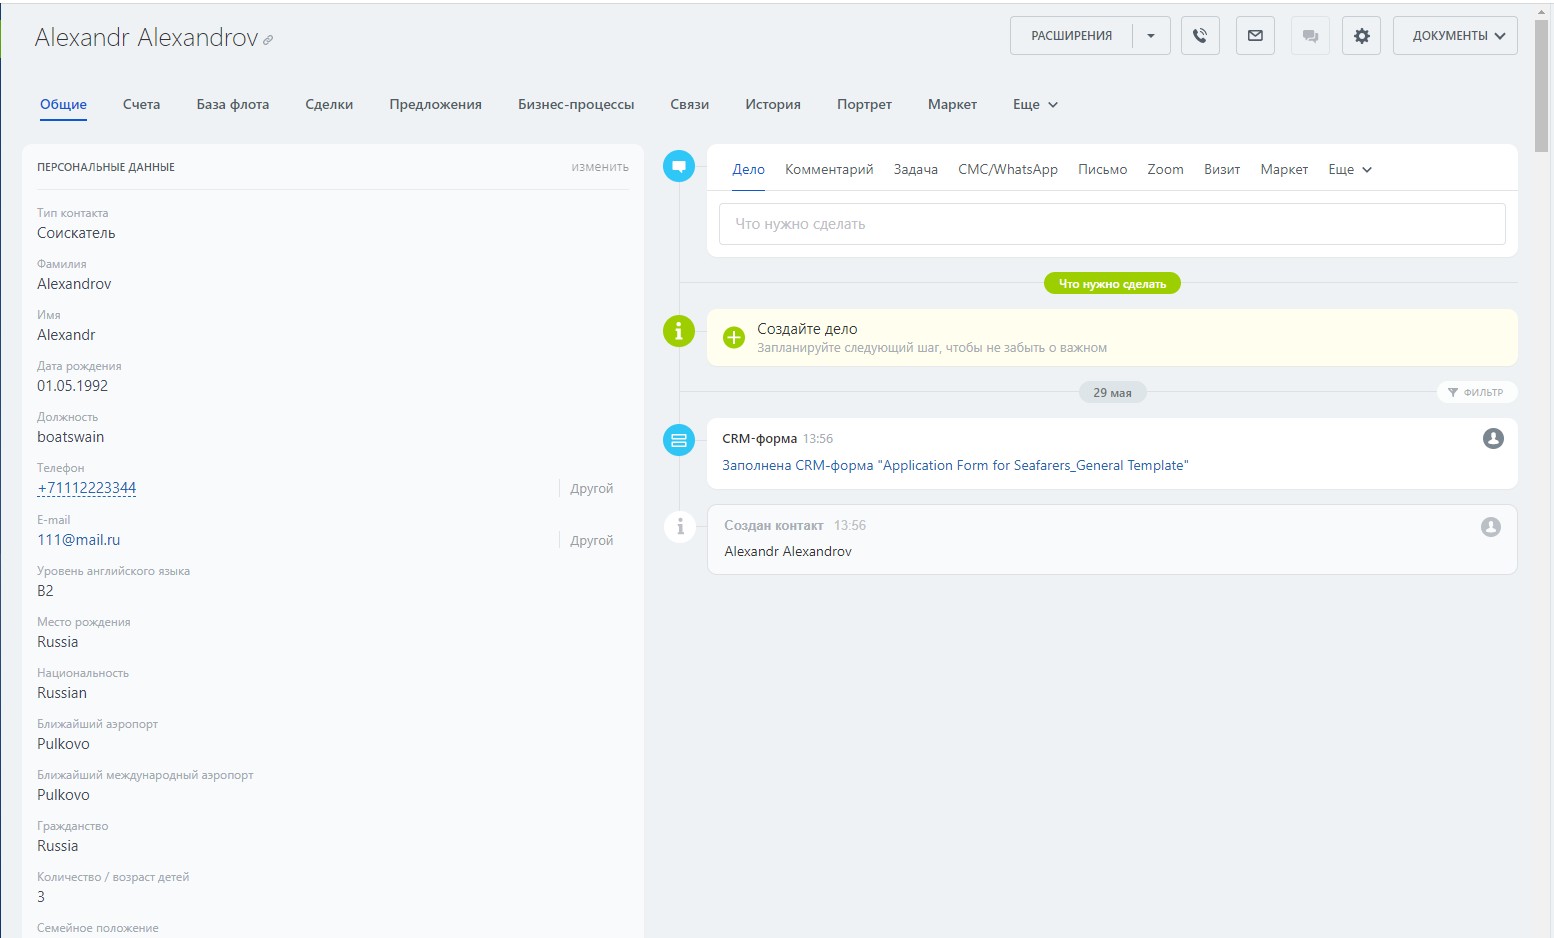This screenshot has width=1554, height=938.
Task: Open the Другой phone type selector
Action: point(591,489)
